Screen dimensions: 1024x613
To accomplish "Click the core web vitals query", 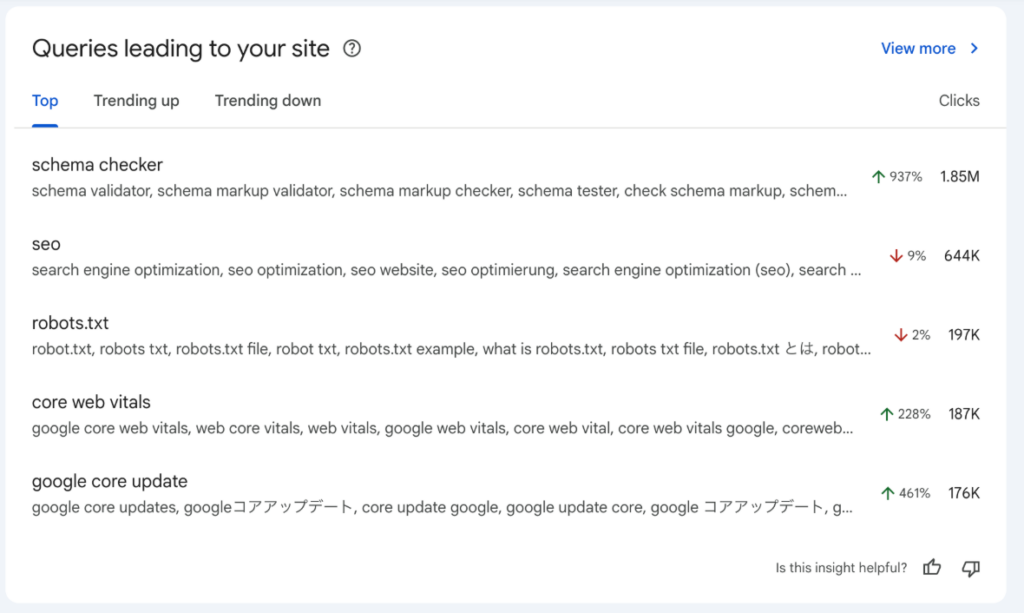I will (91, 402).
